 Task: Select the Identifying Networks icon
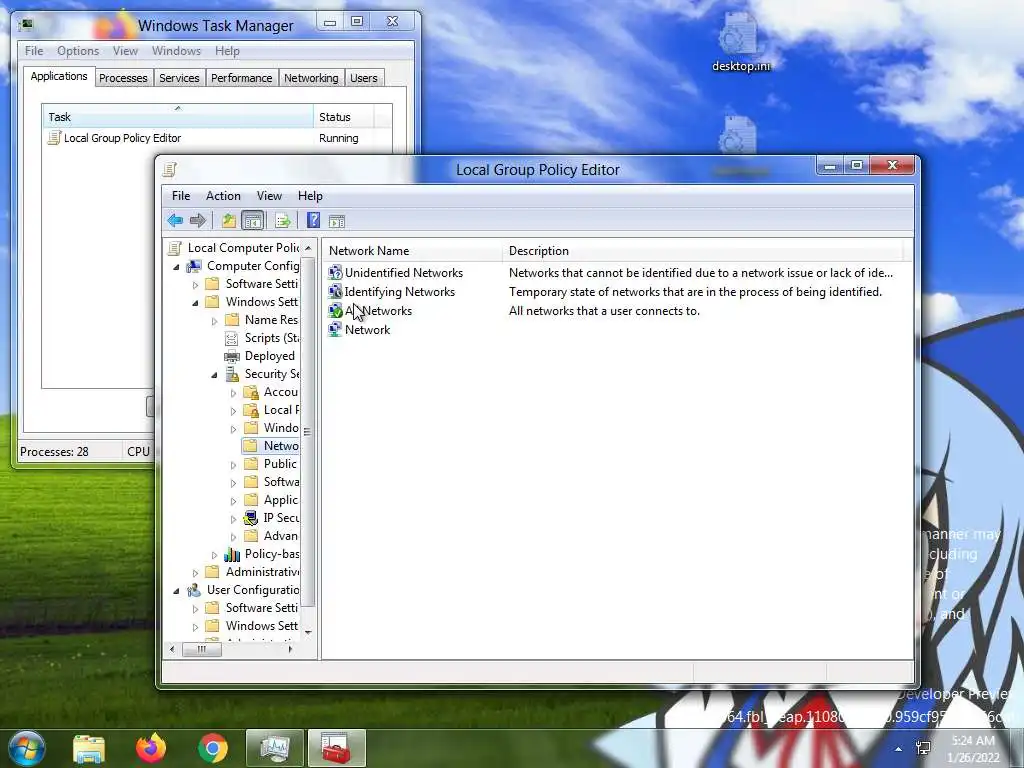335,291
